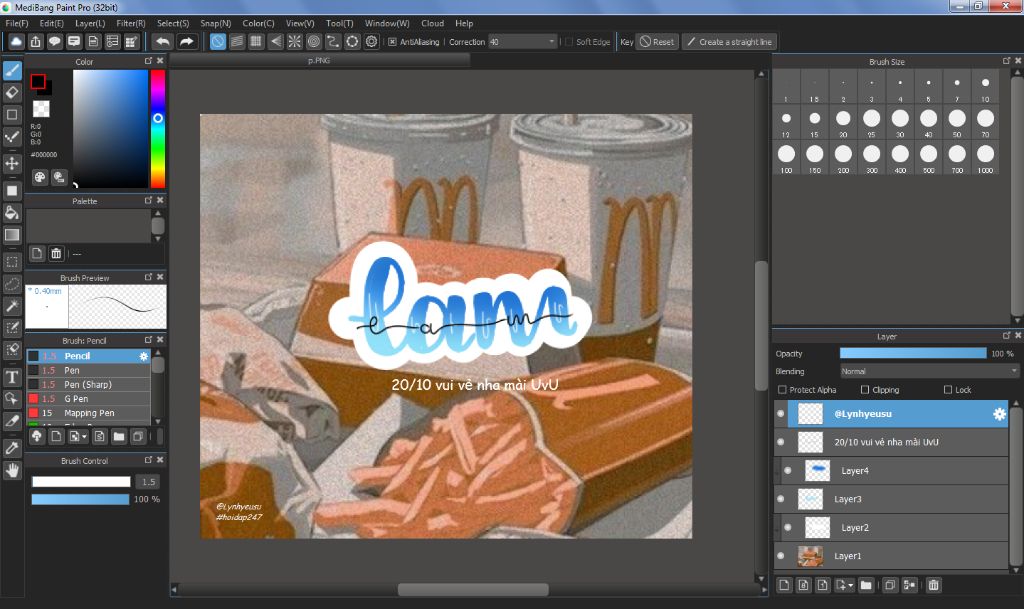
Task: Click the Redo arrow in toolbar
Action: tap(187, 42)
